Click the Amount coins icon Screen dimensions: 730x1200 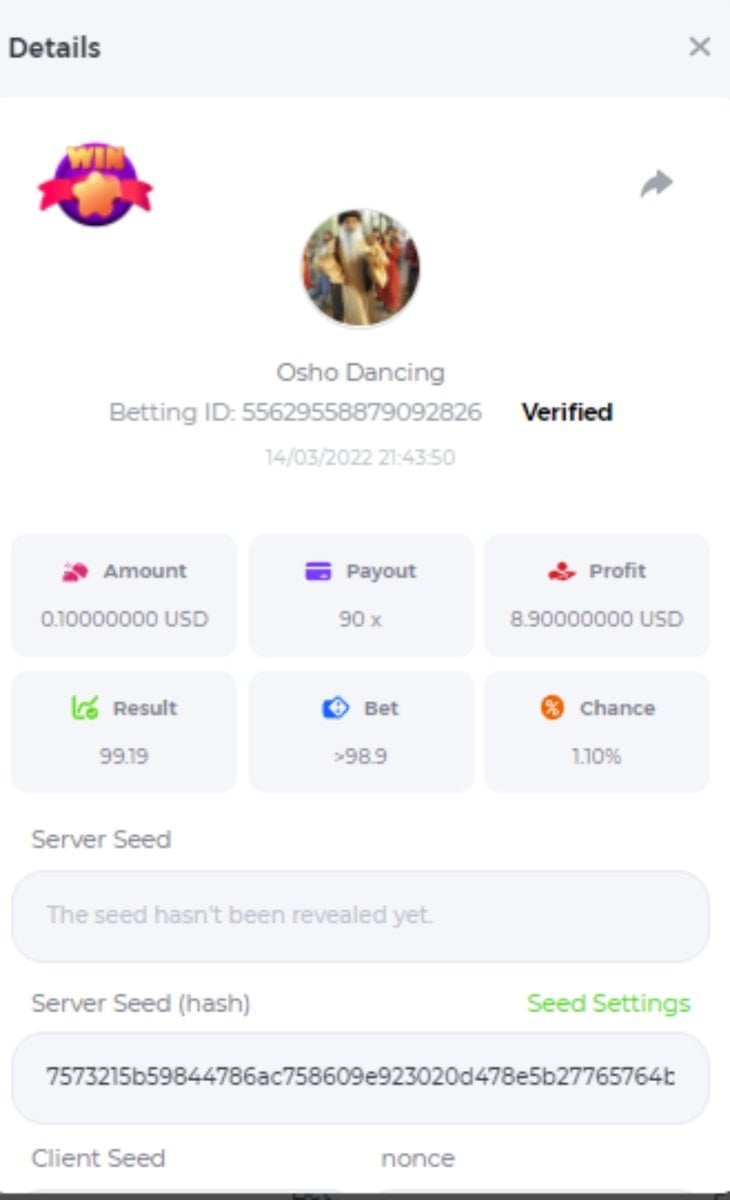pyautogui.click(x=75, y=572)
